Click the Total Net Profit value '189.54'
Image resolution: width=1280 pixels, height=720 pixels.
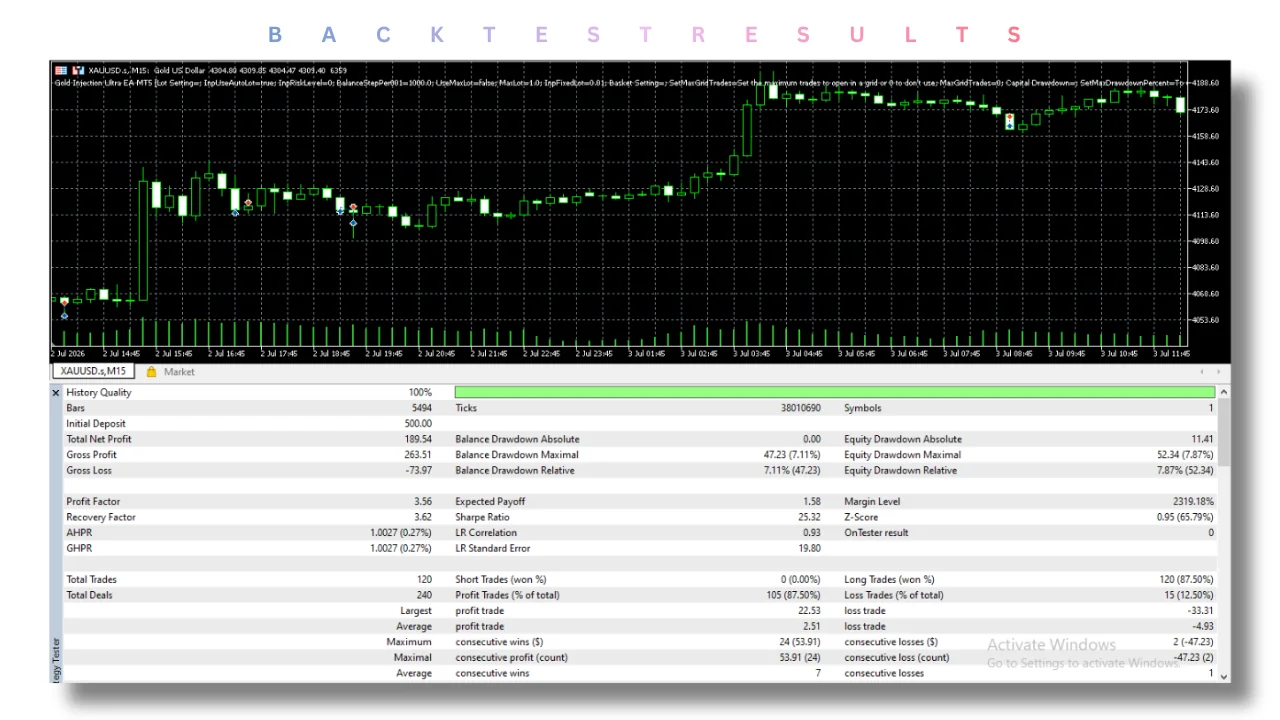418,439
